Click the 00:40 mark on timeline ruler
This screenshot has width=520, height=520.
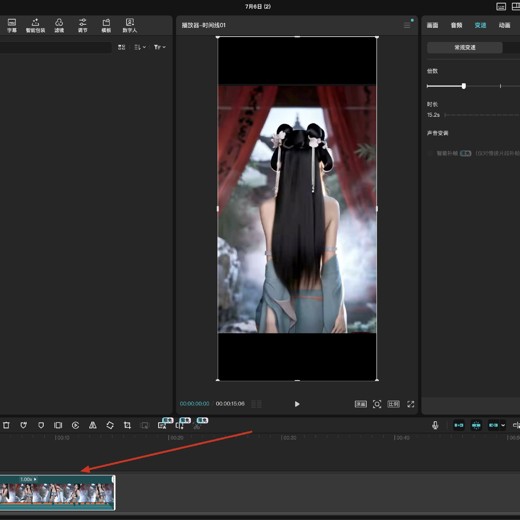pyautogui.click(x=402, y=437)
